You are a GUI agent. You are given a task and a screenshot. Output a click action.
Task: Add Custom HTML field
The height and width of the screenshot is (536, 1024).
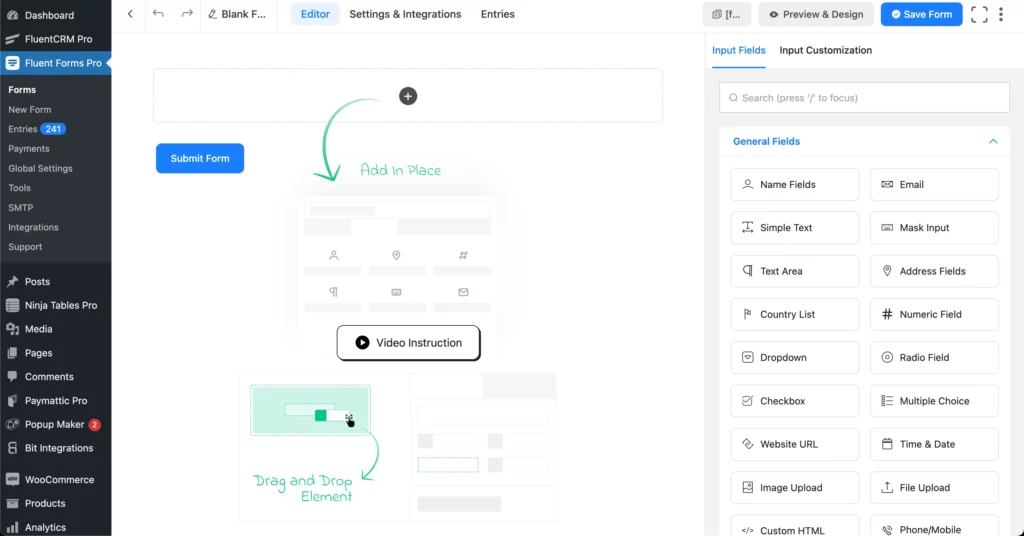[794, 526]
